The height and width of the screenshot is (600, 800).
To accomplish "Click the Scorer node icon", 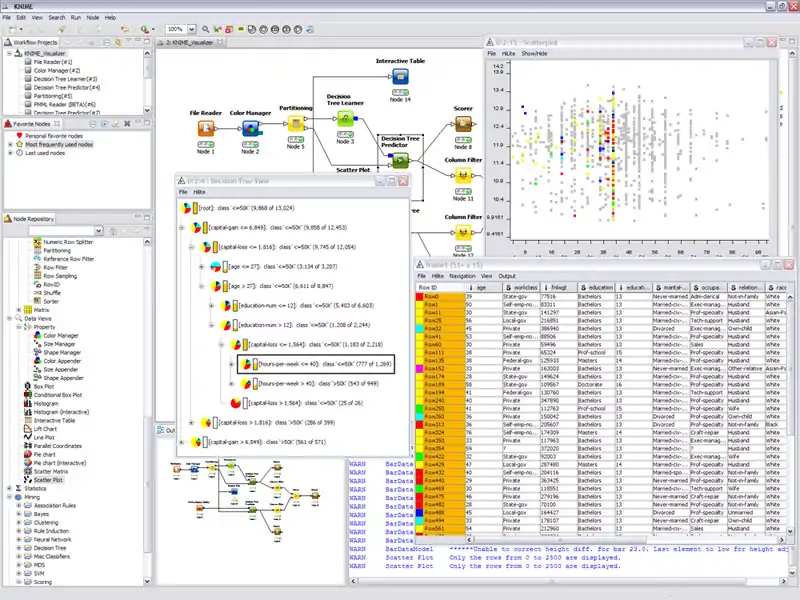I will tap(463, 123).
